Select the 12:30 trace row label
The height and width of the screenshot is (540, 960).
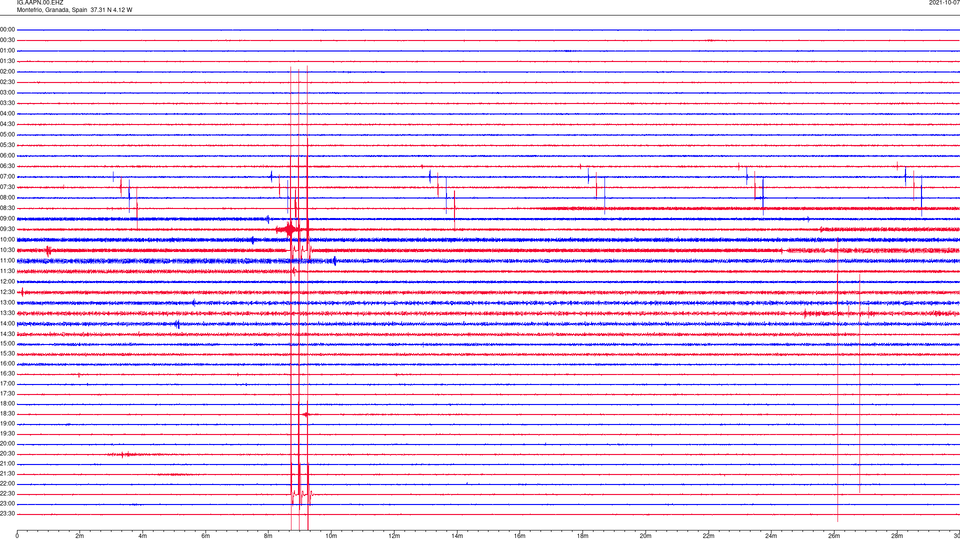(x=7, y=291)
